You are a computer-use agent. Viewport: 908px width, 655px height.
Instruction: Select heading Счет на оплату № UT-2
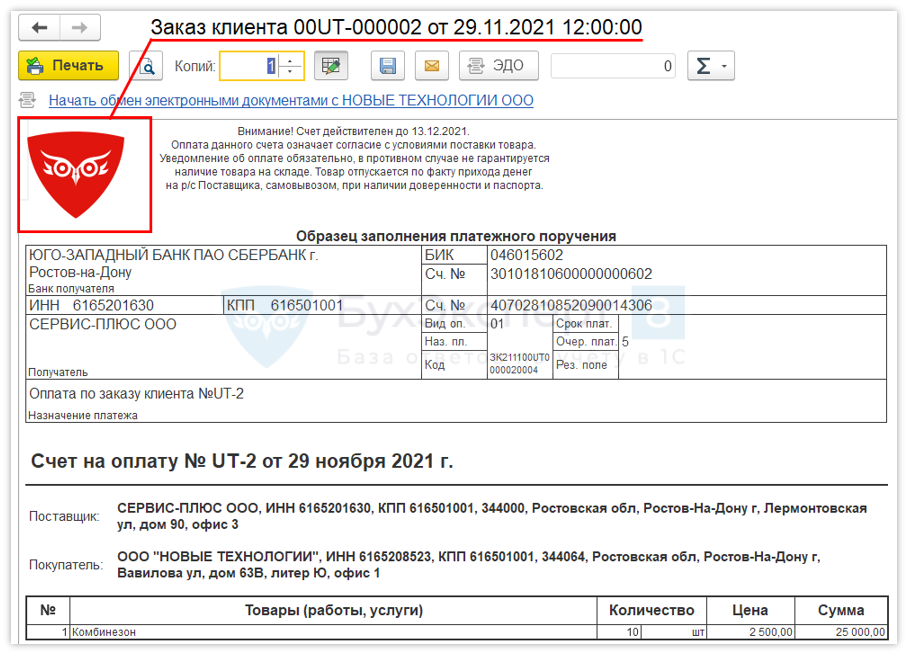241,461
